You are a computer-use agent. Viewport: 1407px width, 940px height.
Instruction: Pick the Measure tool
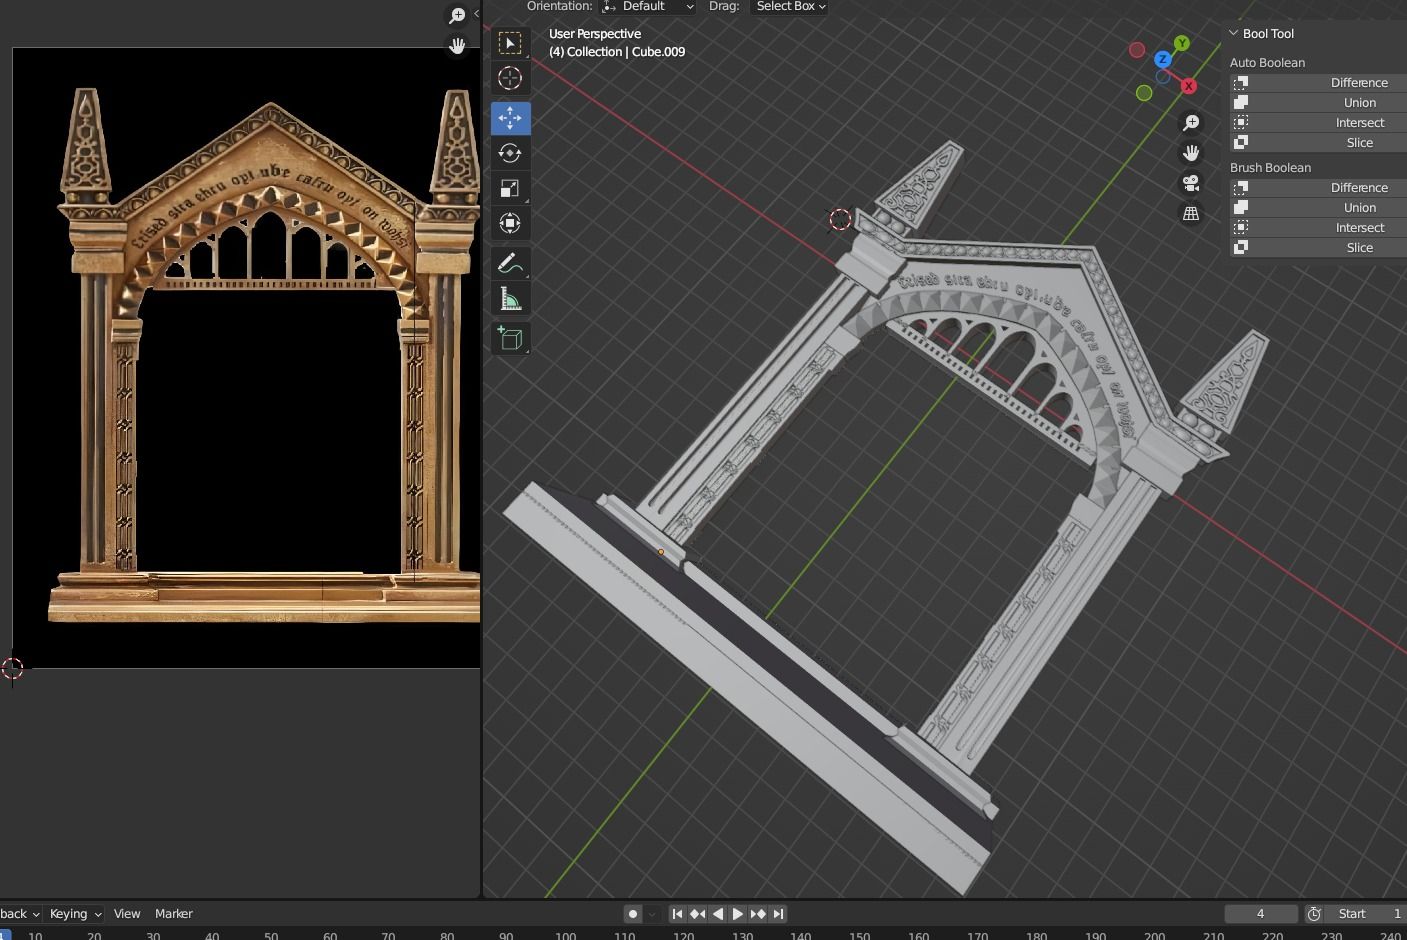coord(510,300)
